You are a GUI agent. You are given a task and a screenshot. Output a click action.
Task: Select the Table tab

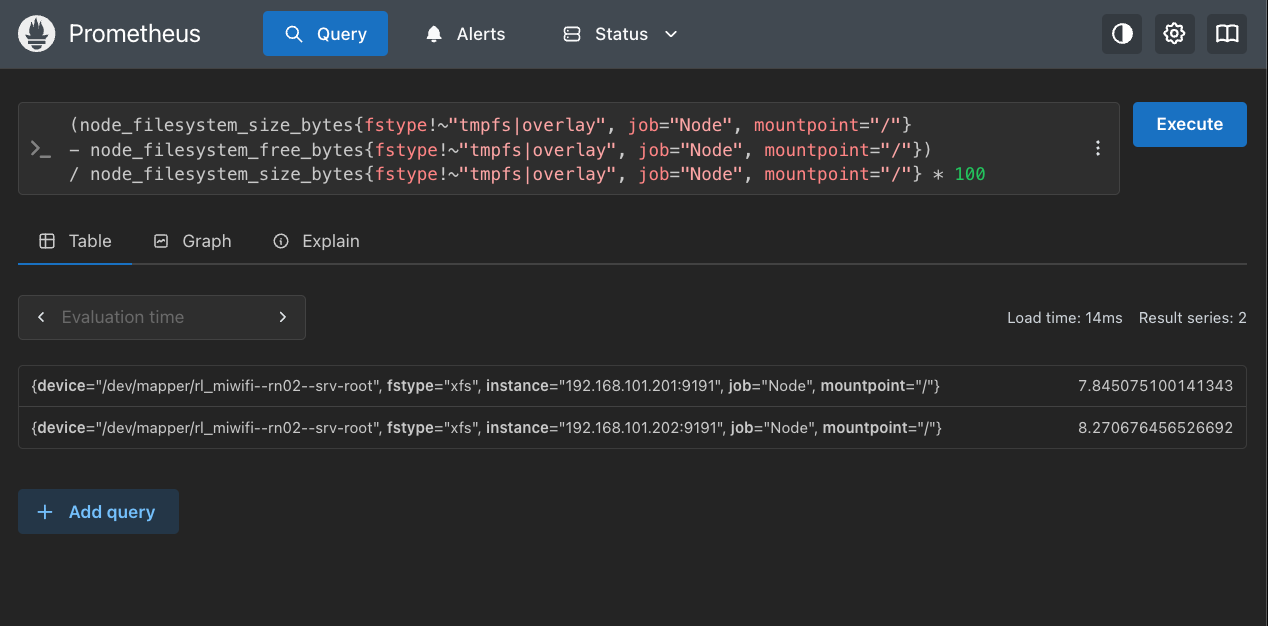(x=75, y=241)
